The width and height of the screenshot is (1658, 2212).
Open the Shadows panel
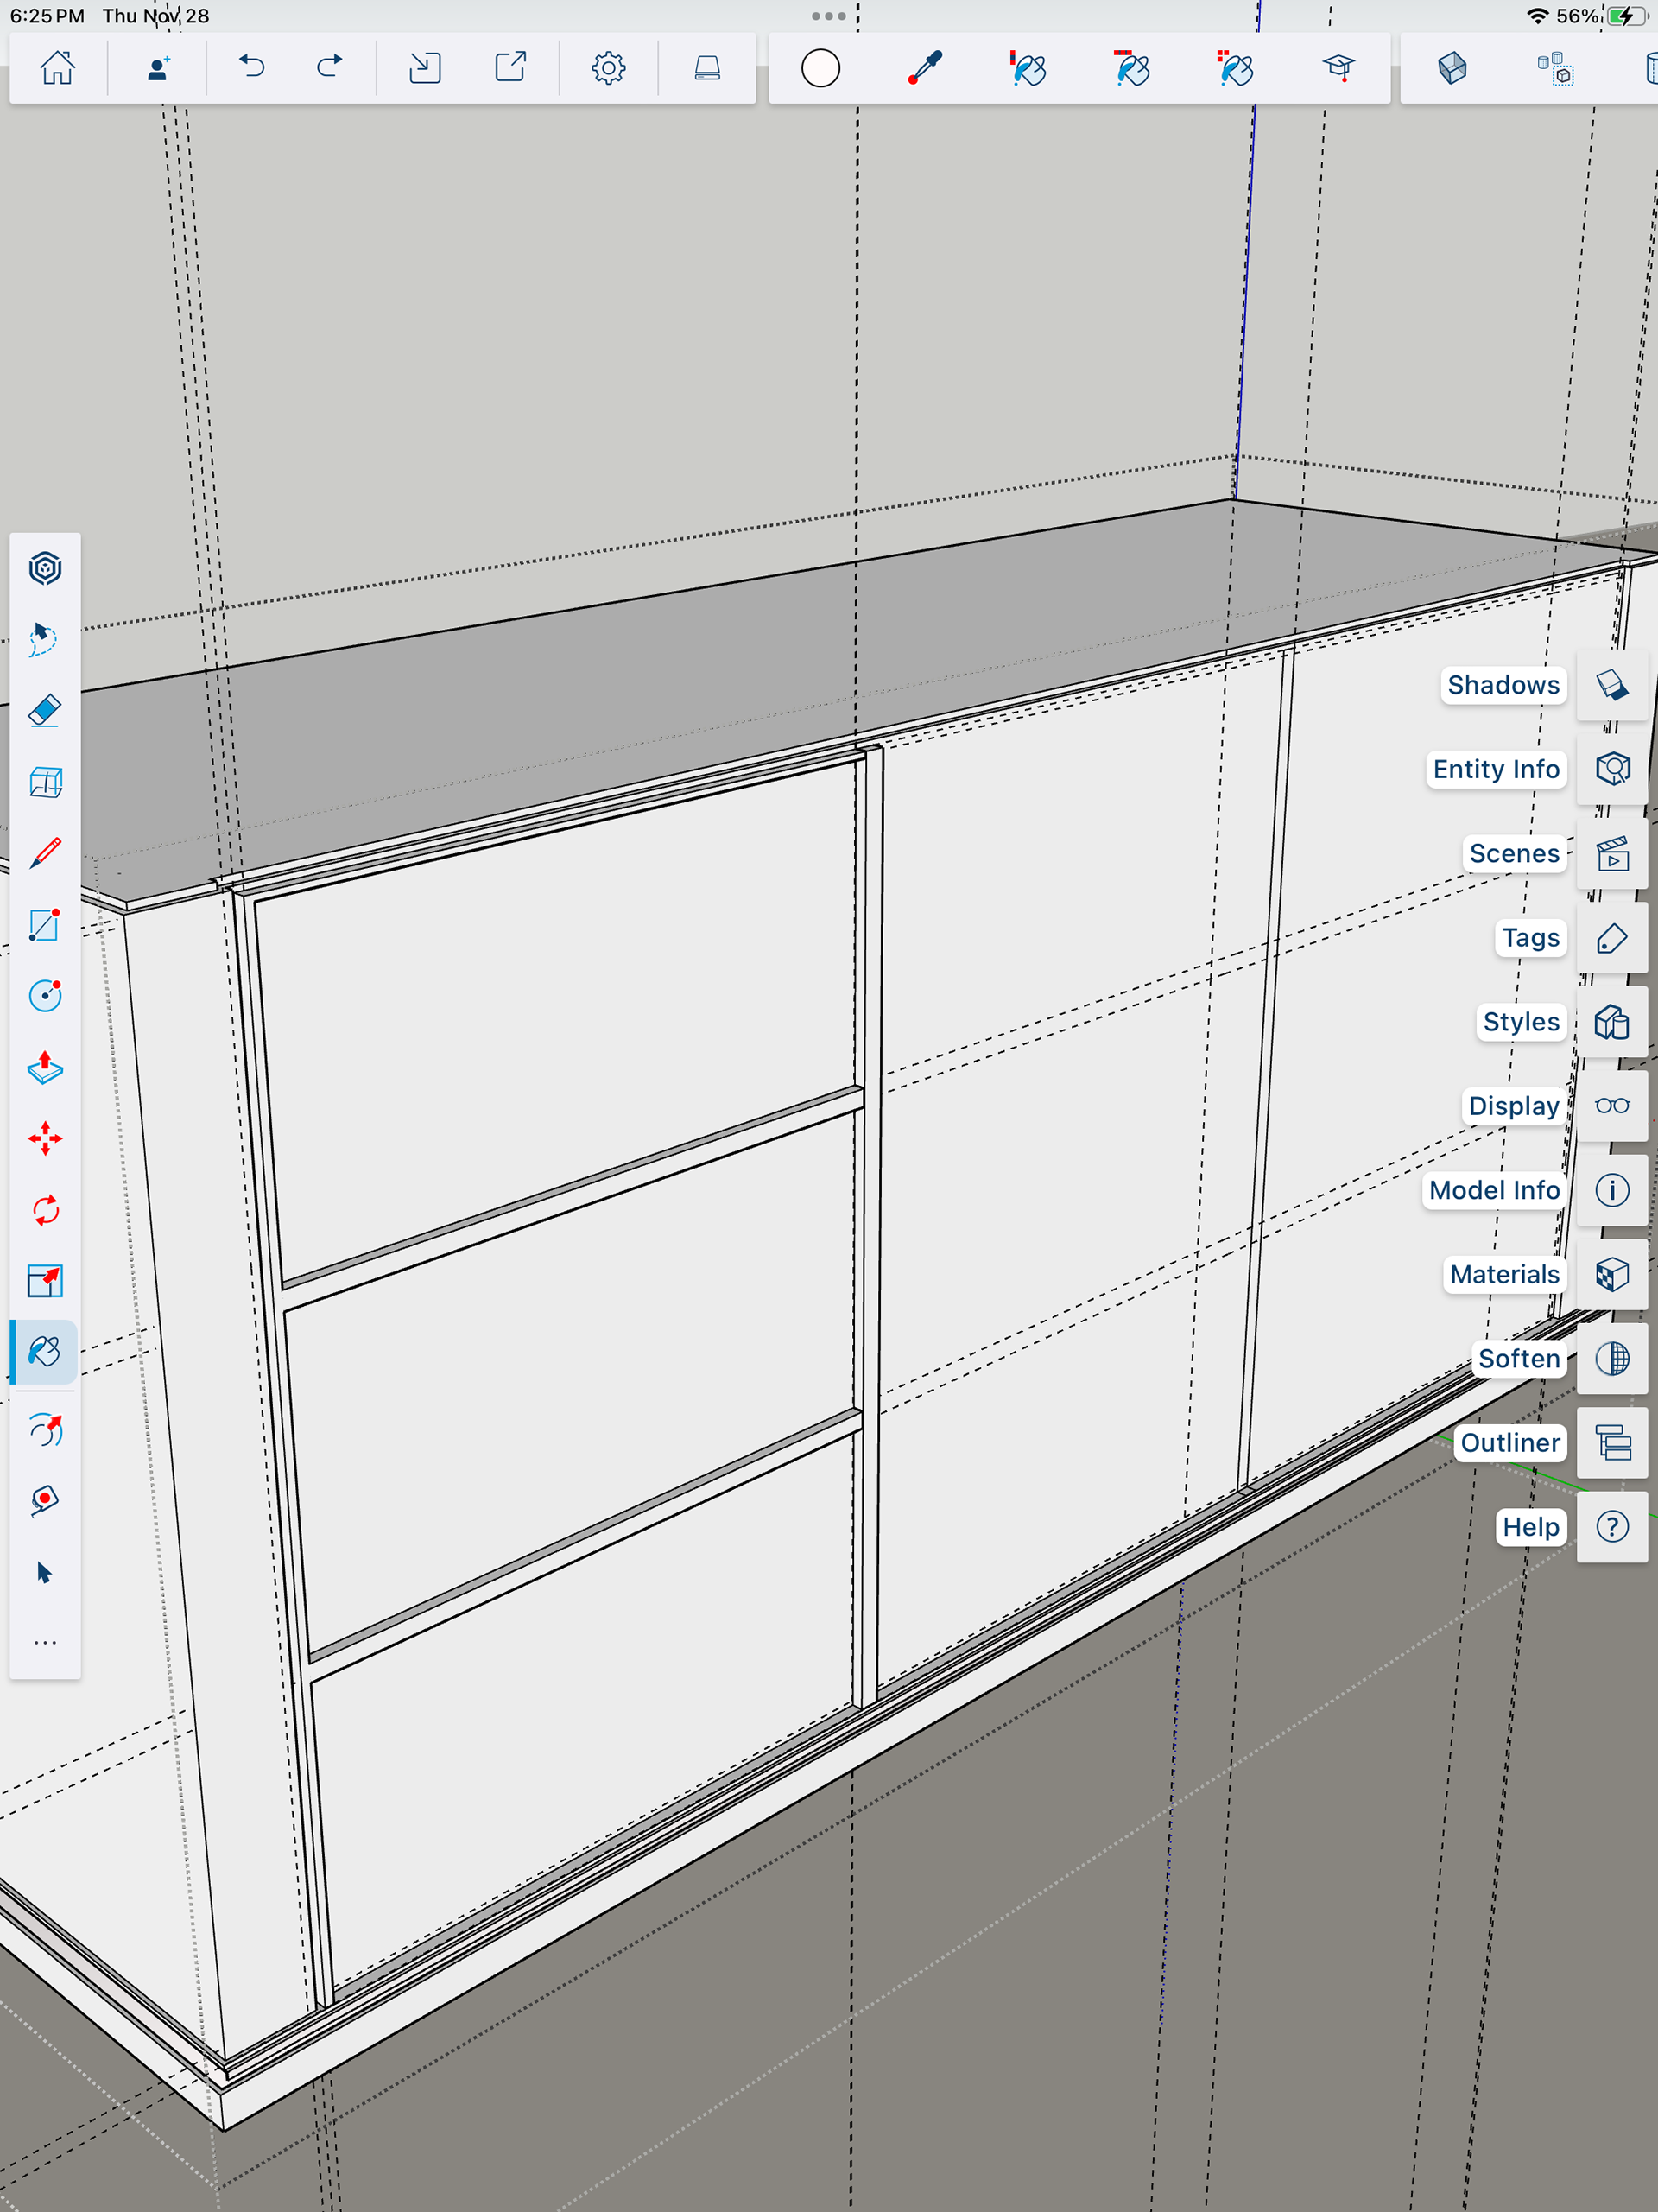tap(1611, 685)
